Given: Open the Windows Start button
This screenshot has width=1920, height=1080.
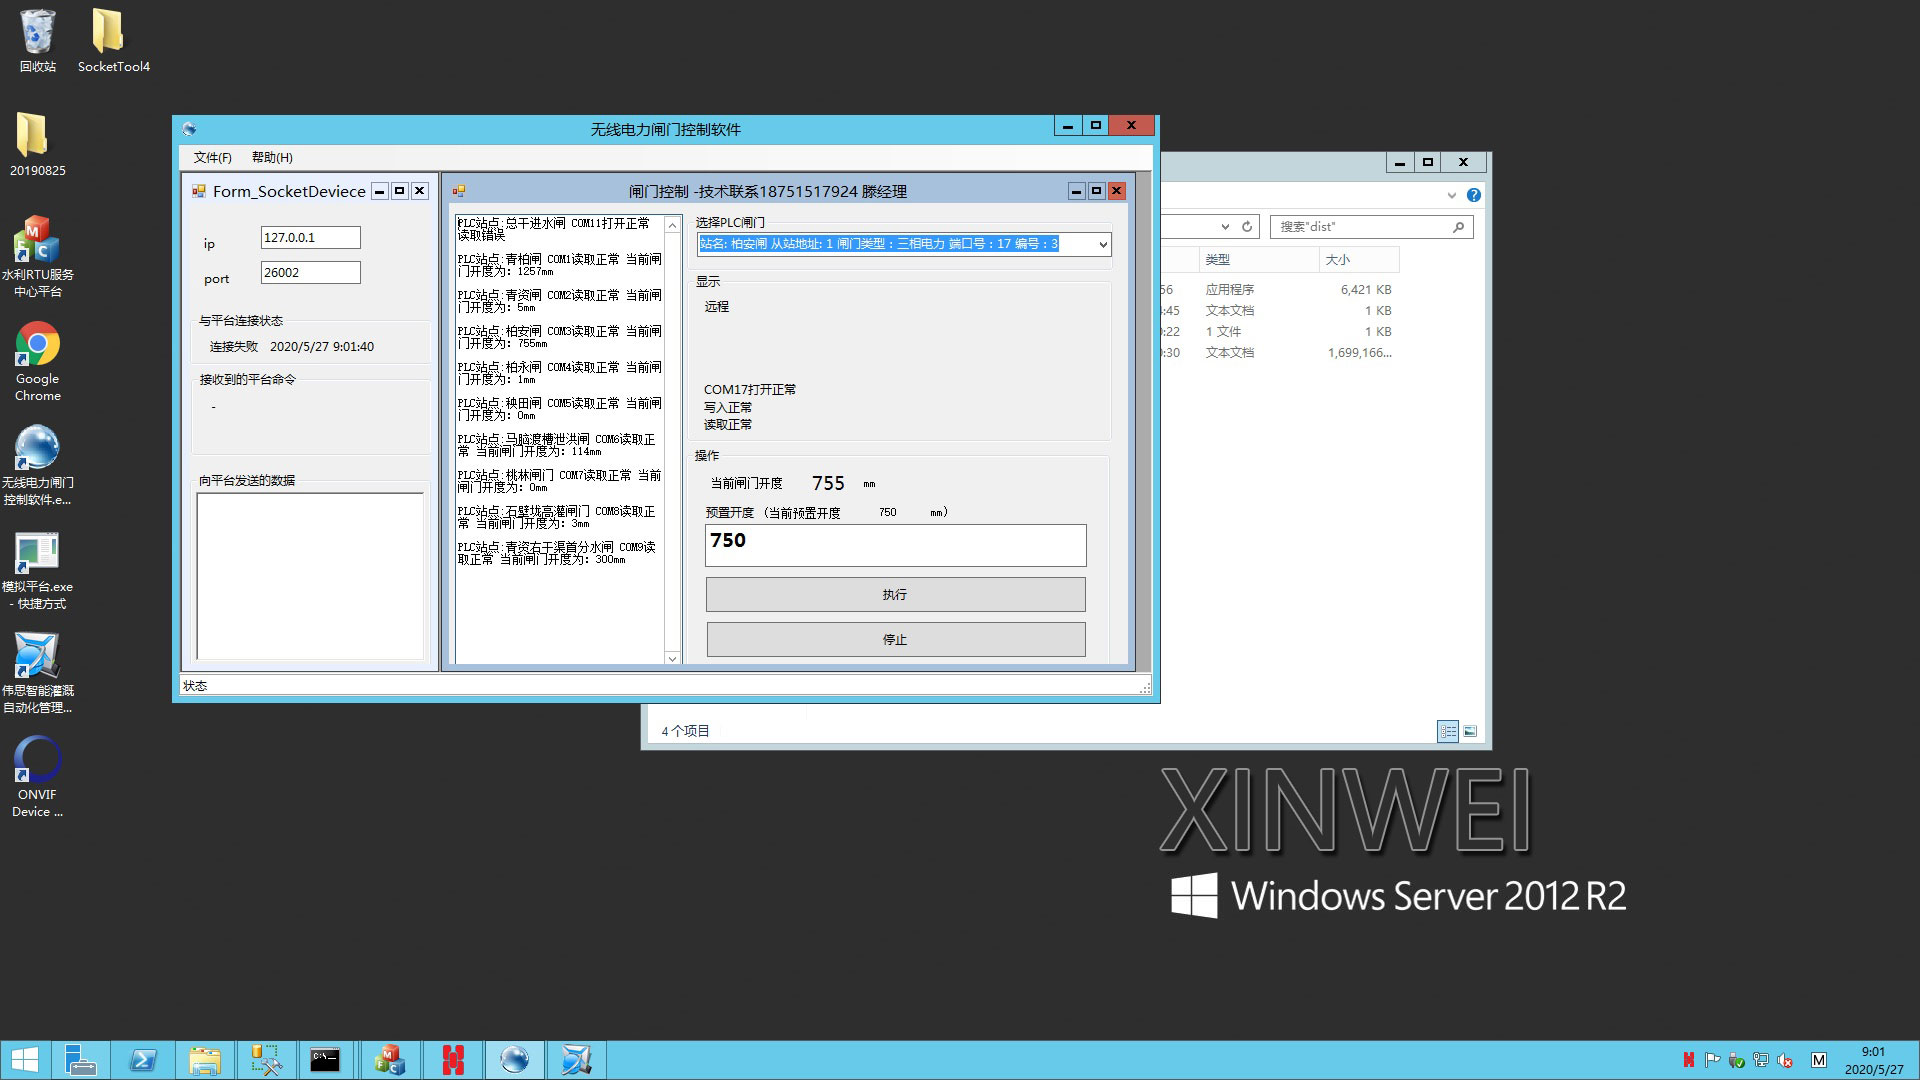Looking at the screenshot, I should [24, 1060].
